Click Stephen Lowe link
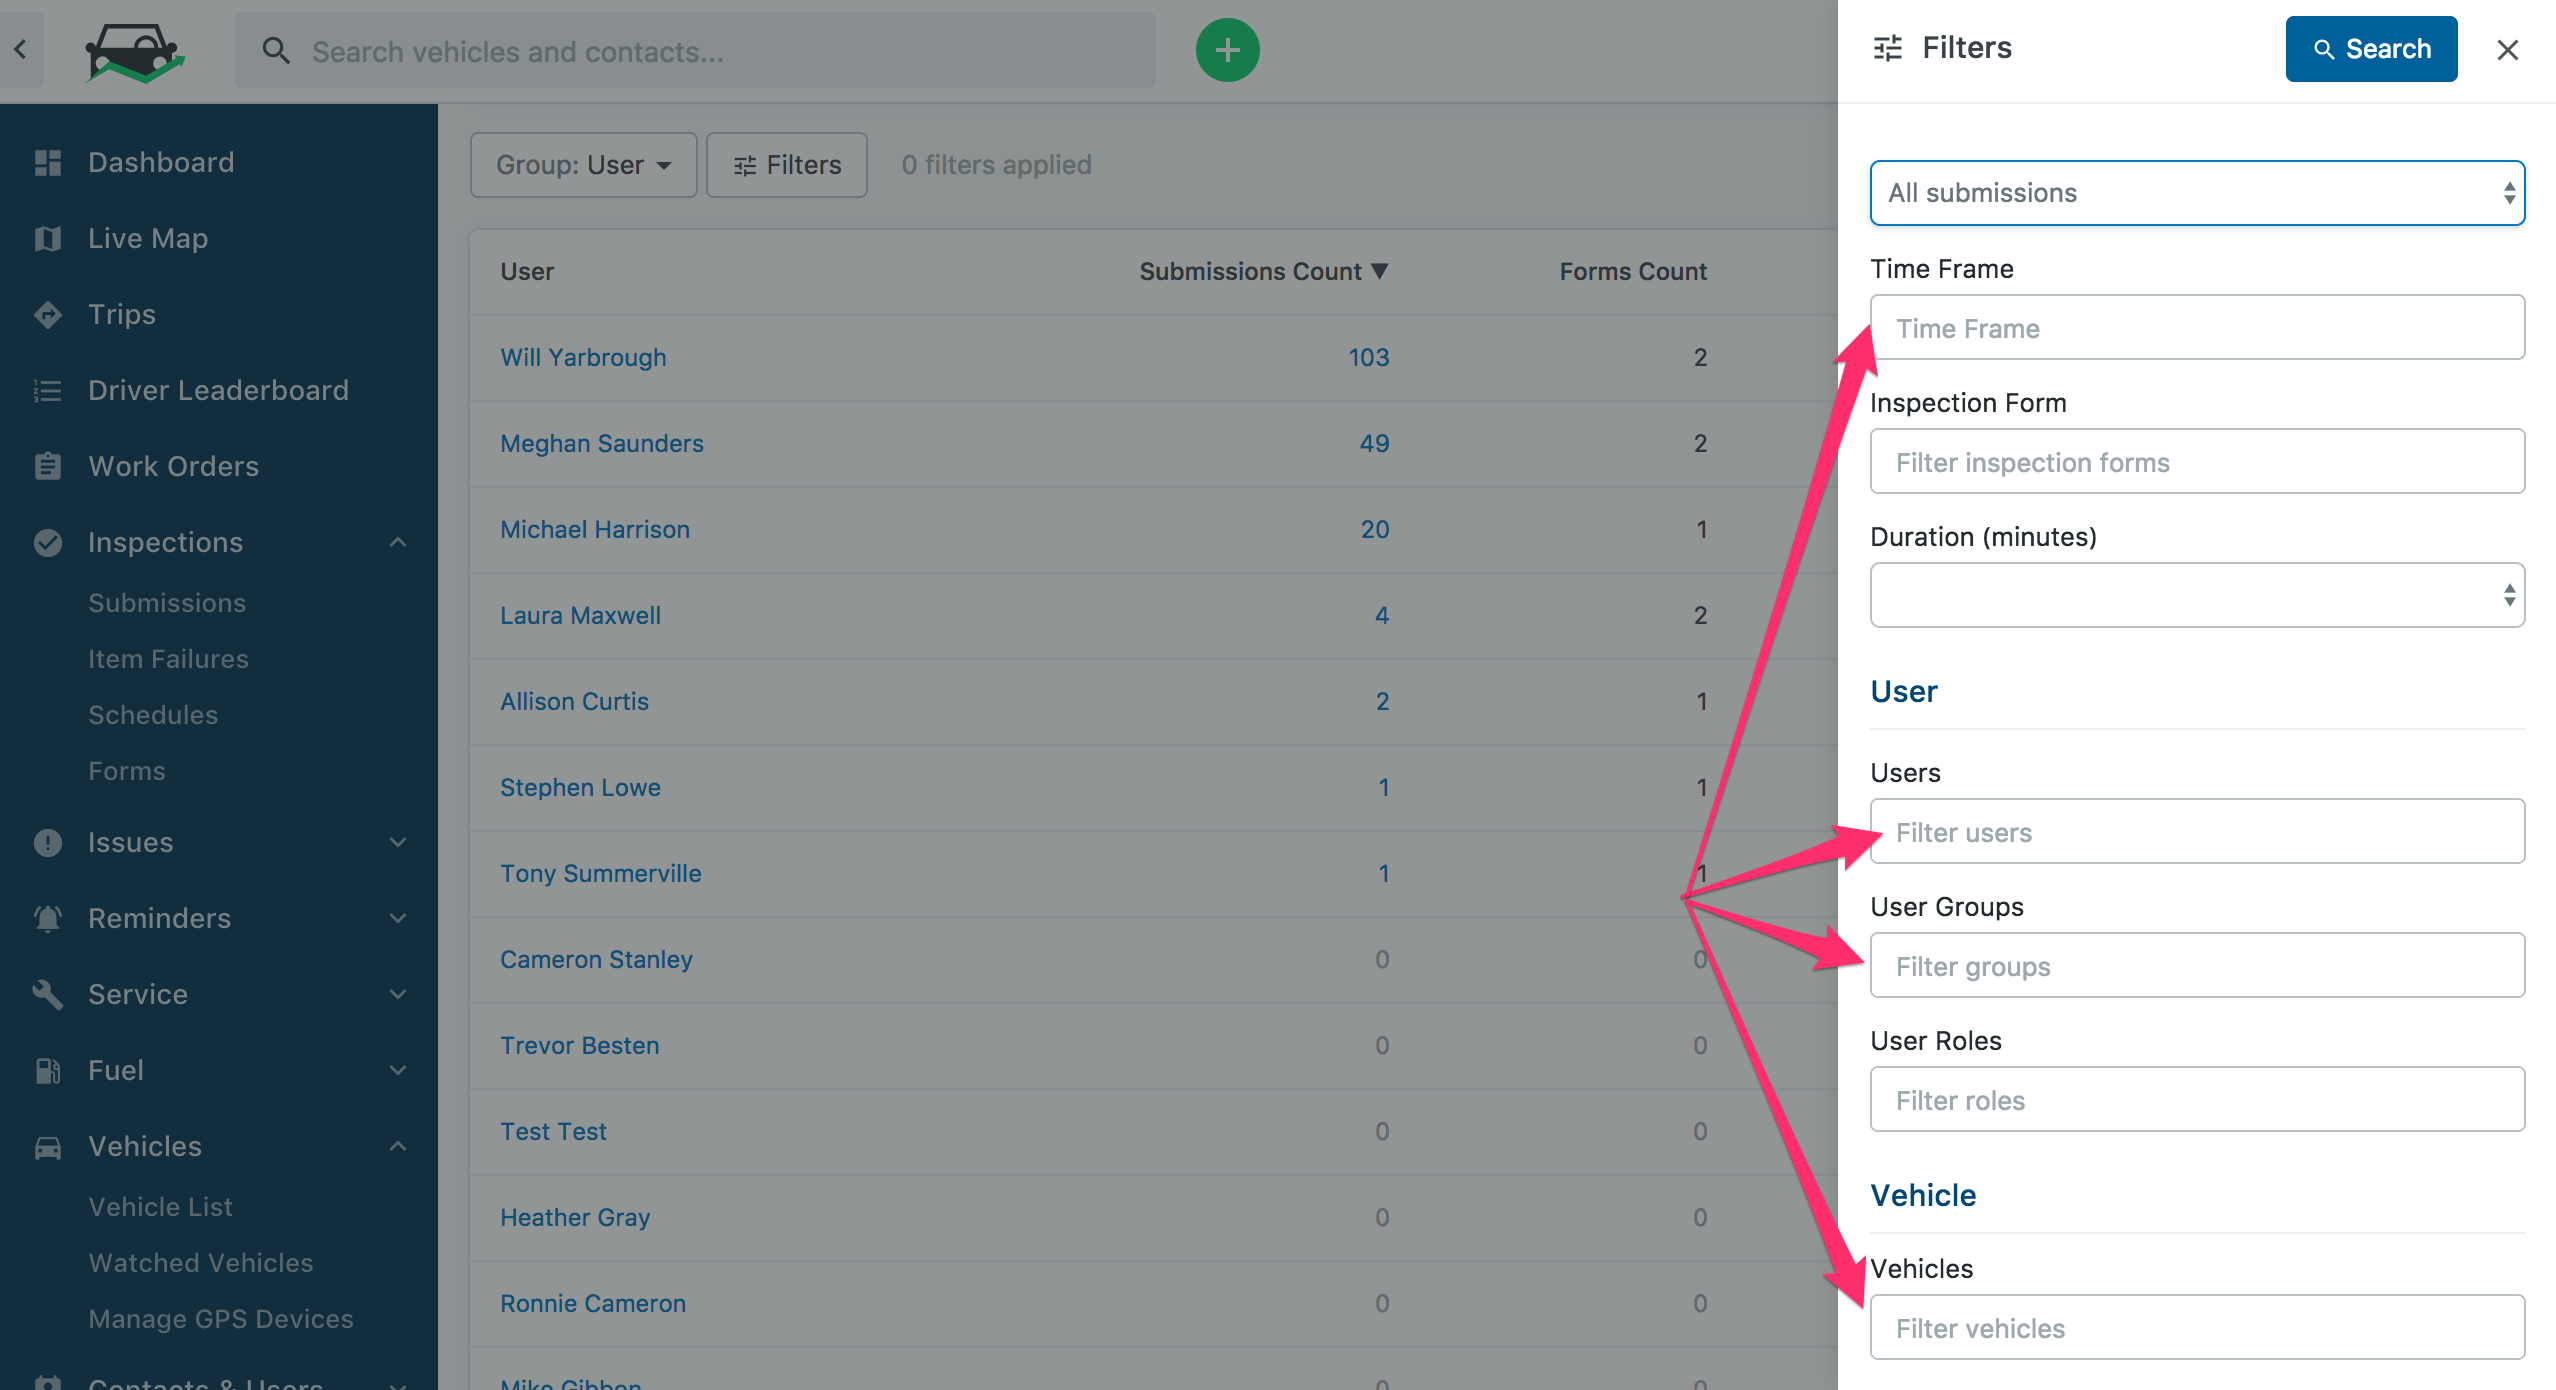2556x1390 pixels. [581, 787]
